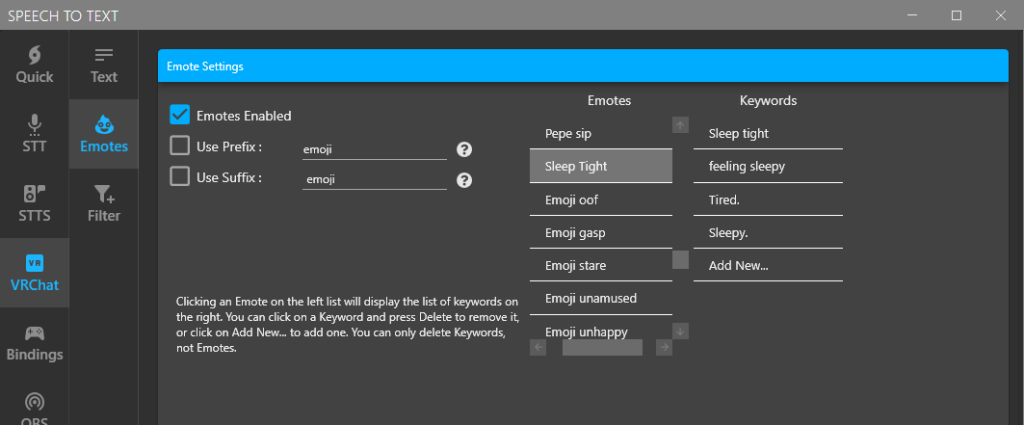
Task: Switch to the Filter tab
Action: point(104,202)
